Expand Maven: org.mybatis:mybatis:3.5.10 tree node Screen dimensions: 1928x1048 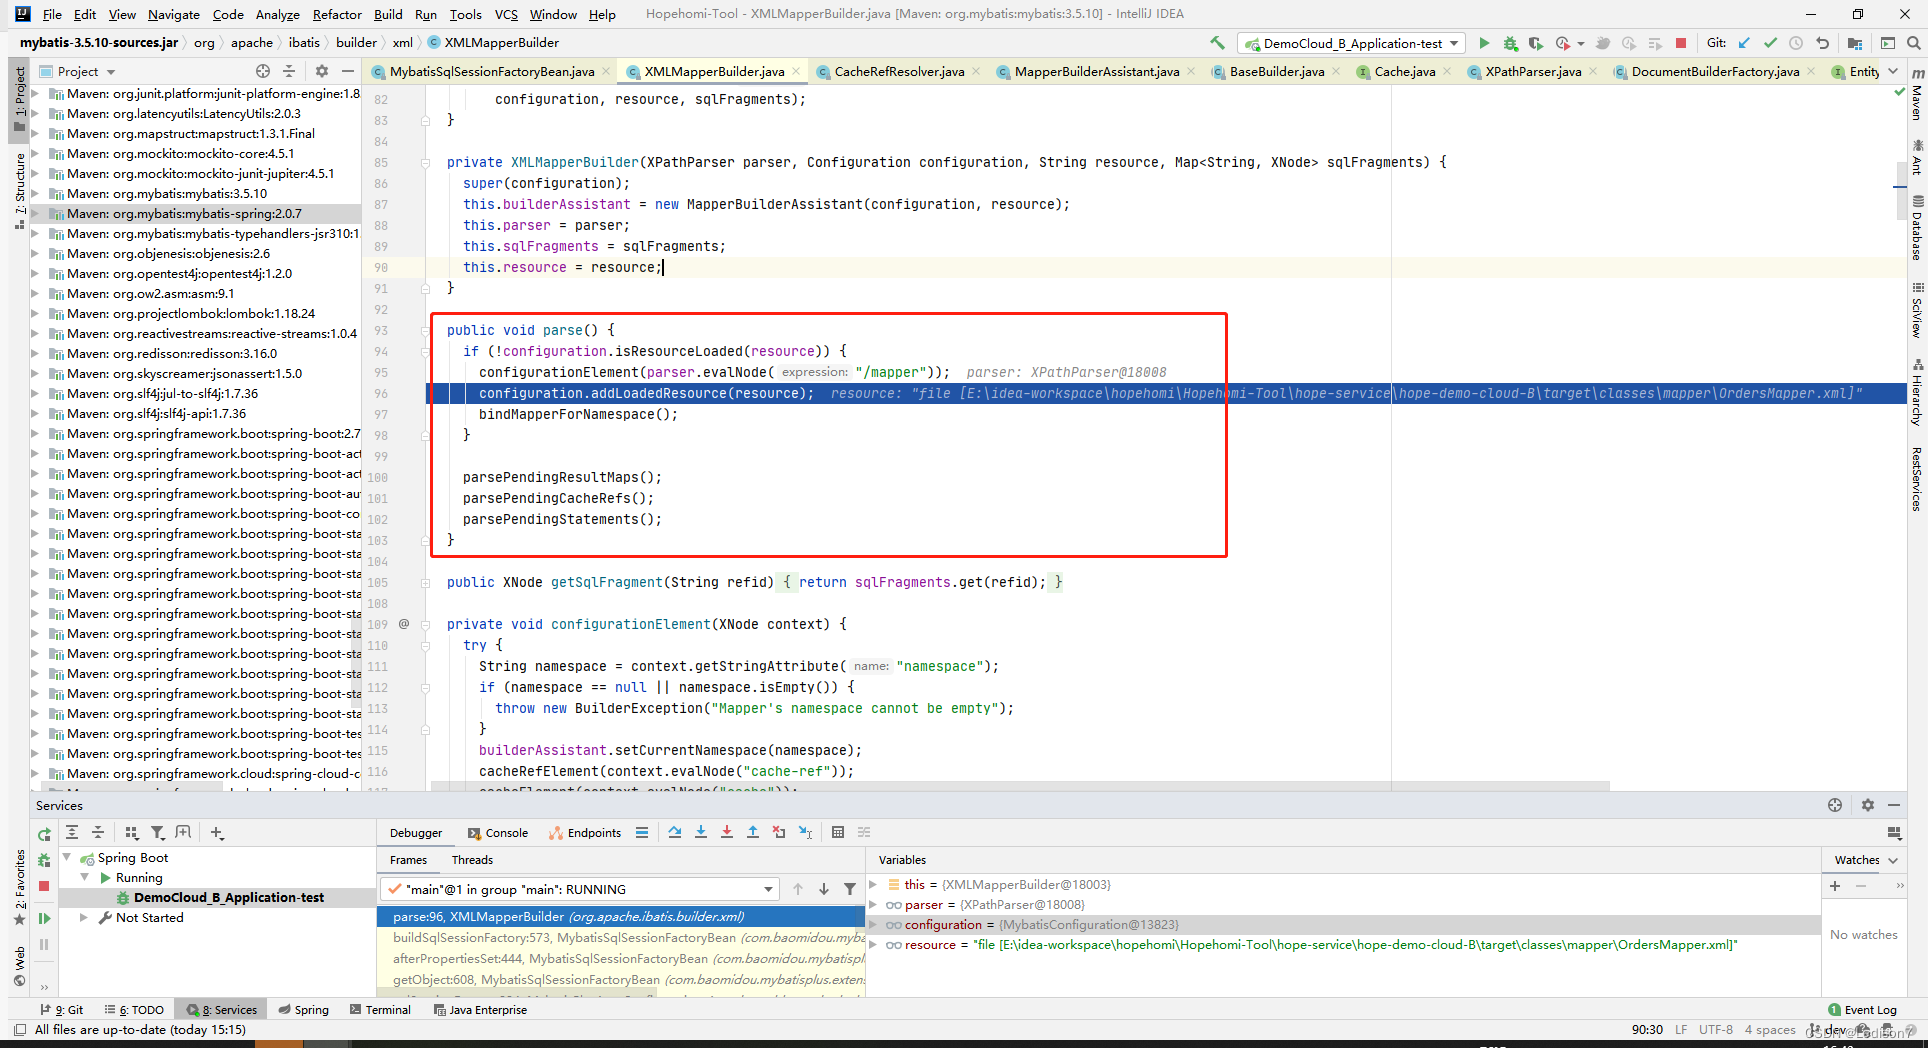pos(36,194)
